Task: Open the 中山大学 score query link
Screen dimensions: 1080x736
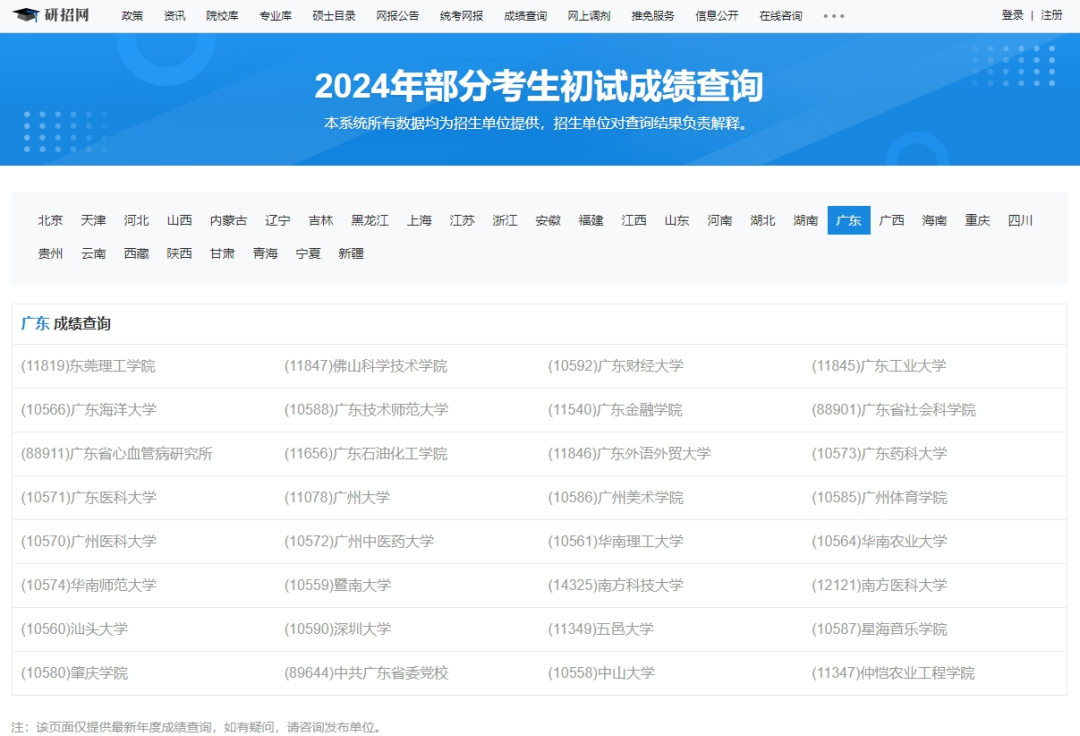Action: point(599,673)
